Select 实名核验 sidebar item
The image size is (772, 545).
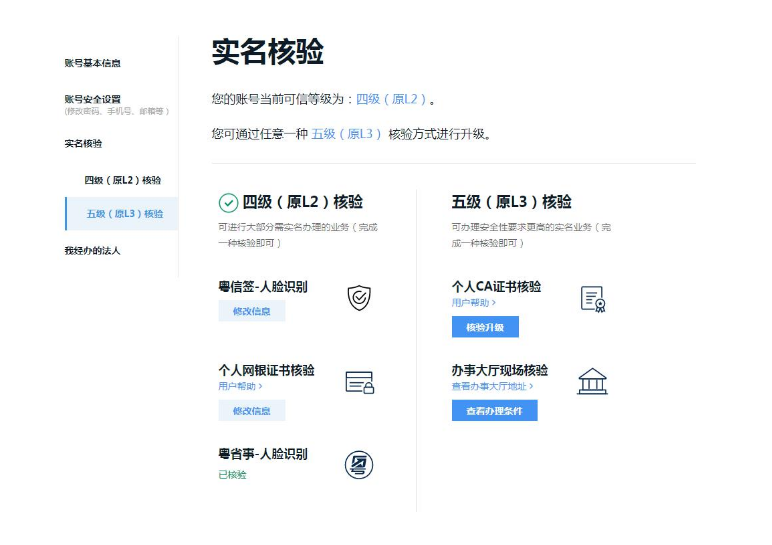tap(83, 144)
